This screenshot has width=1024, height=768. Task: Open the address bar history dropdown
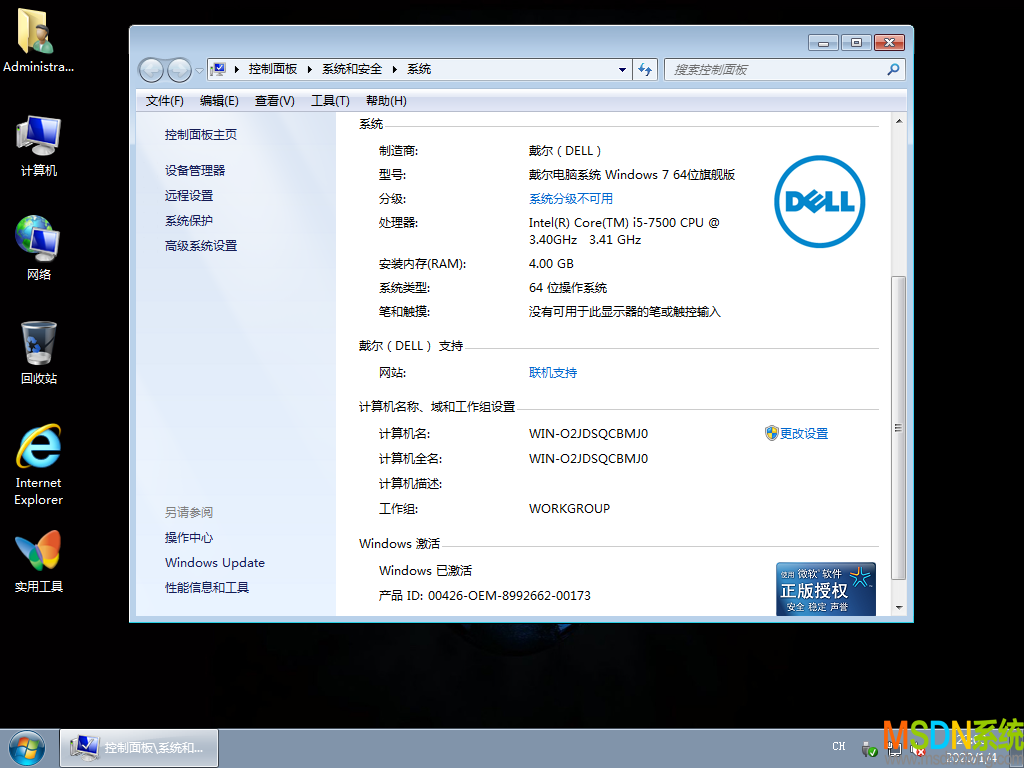(x=622, y=69)
